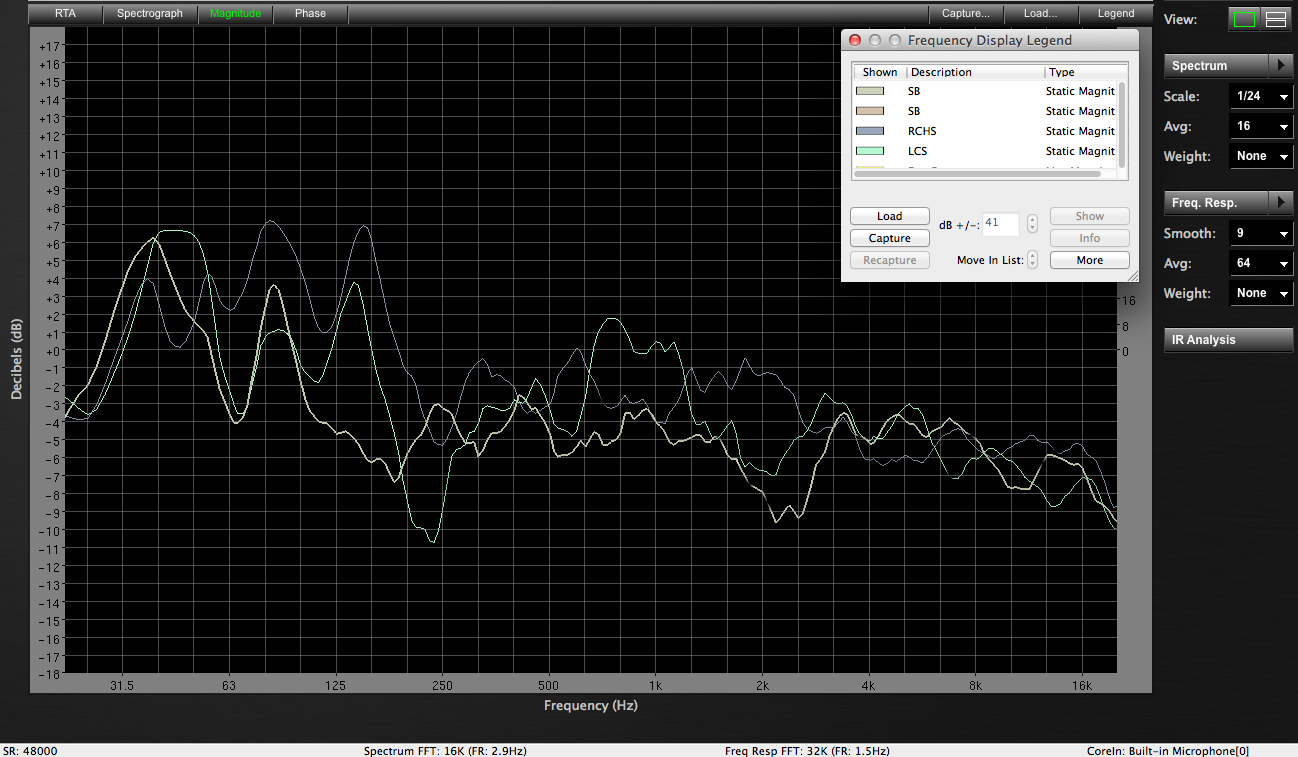Click the dB +/- stepper arrows

click(1033, 224)
